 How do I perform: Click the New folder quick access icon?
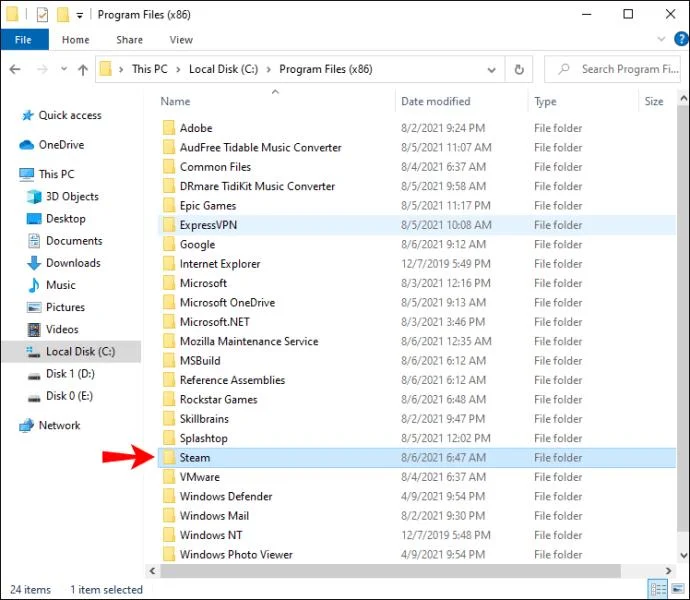click(63, 15)
